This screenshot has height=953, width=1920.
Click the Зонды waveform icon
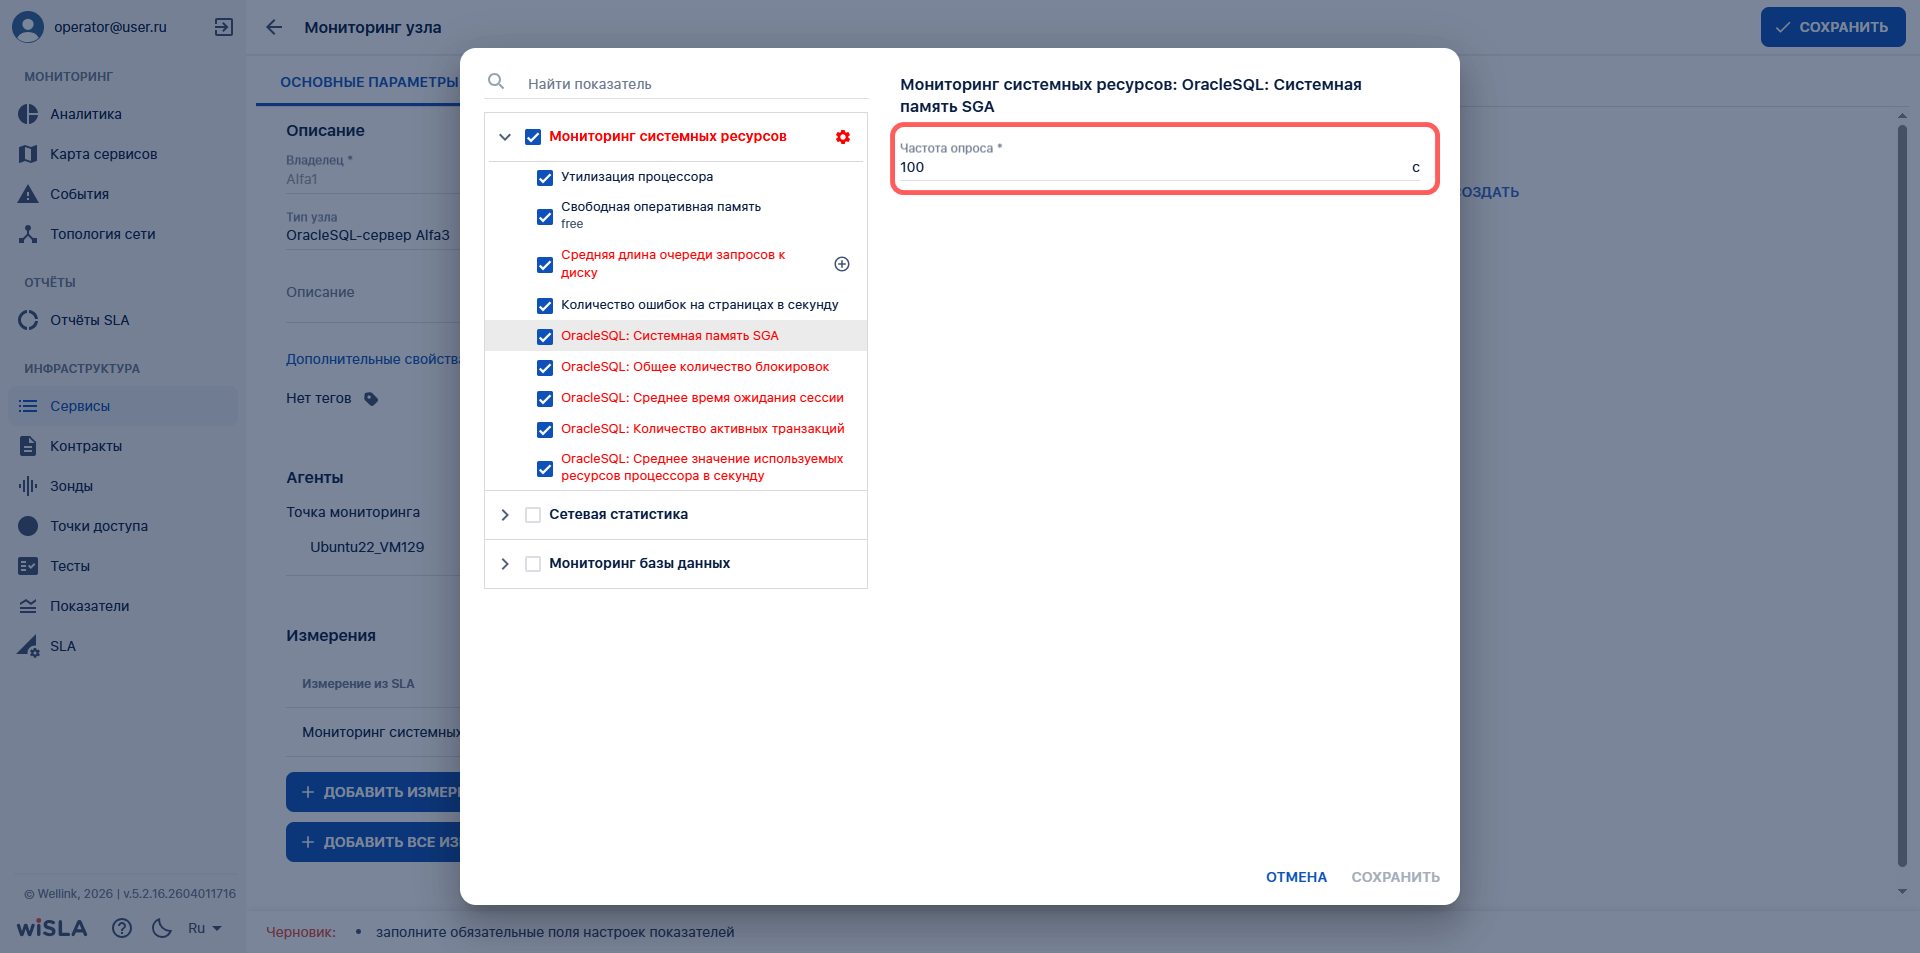(28, 486)
